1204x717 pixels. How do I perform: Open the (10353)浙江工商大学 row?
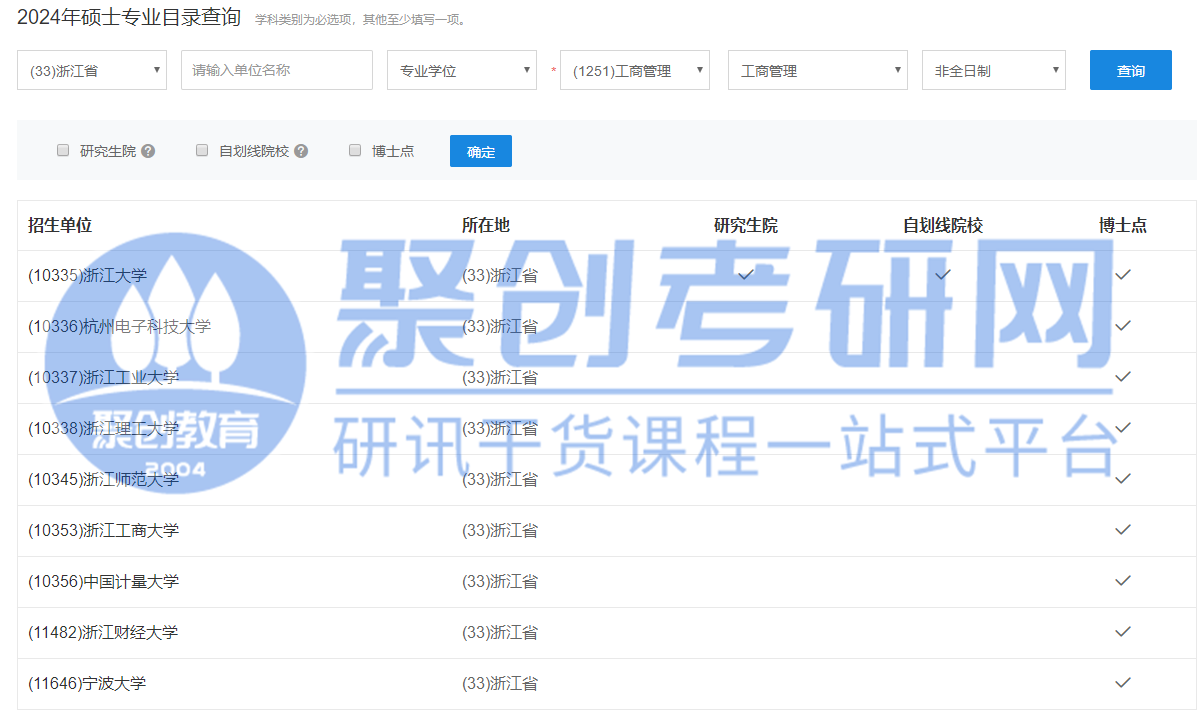(x=606, y=530)
